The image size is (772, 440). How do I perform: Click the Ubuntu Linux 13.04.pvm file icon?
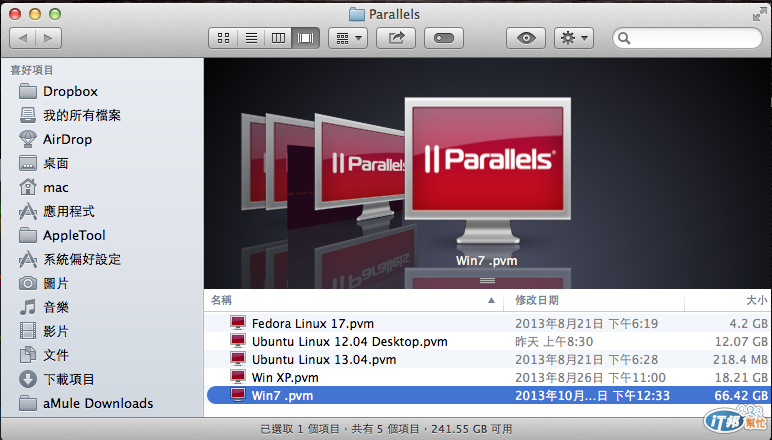click(x=238, y=359)
